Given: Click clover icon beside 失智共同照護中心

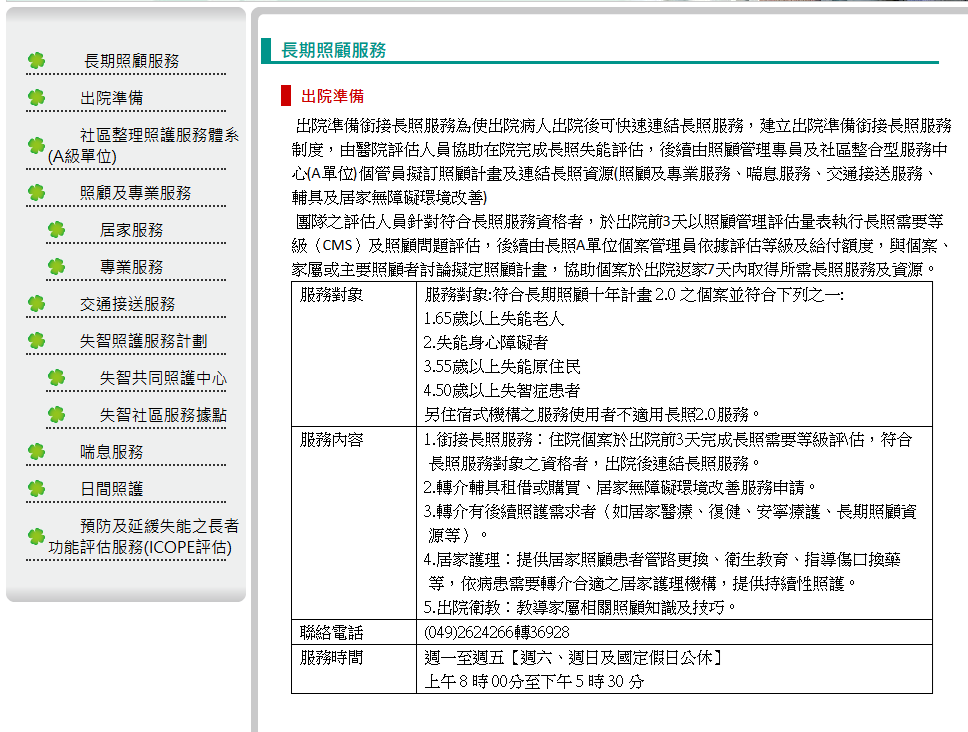Looking at the screenshot, I should pos(56,378).
